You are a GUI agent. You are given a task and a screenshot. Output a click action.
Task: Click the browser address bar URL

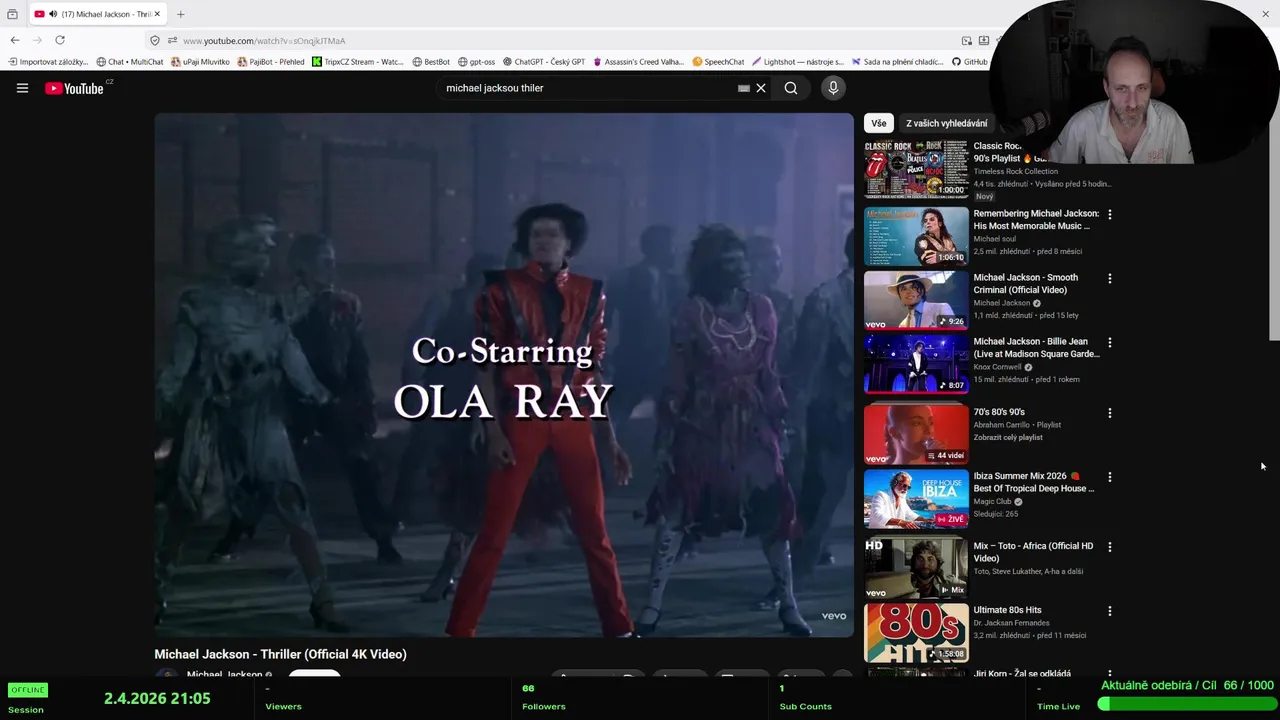(x=264, y=41)
